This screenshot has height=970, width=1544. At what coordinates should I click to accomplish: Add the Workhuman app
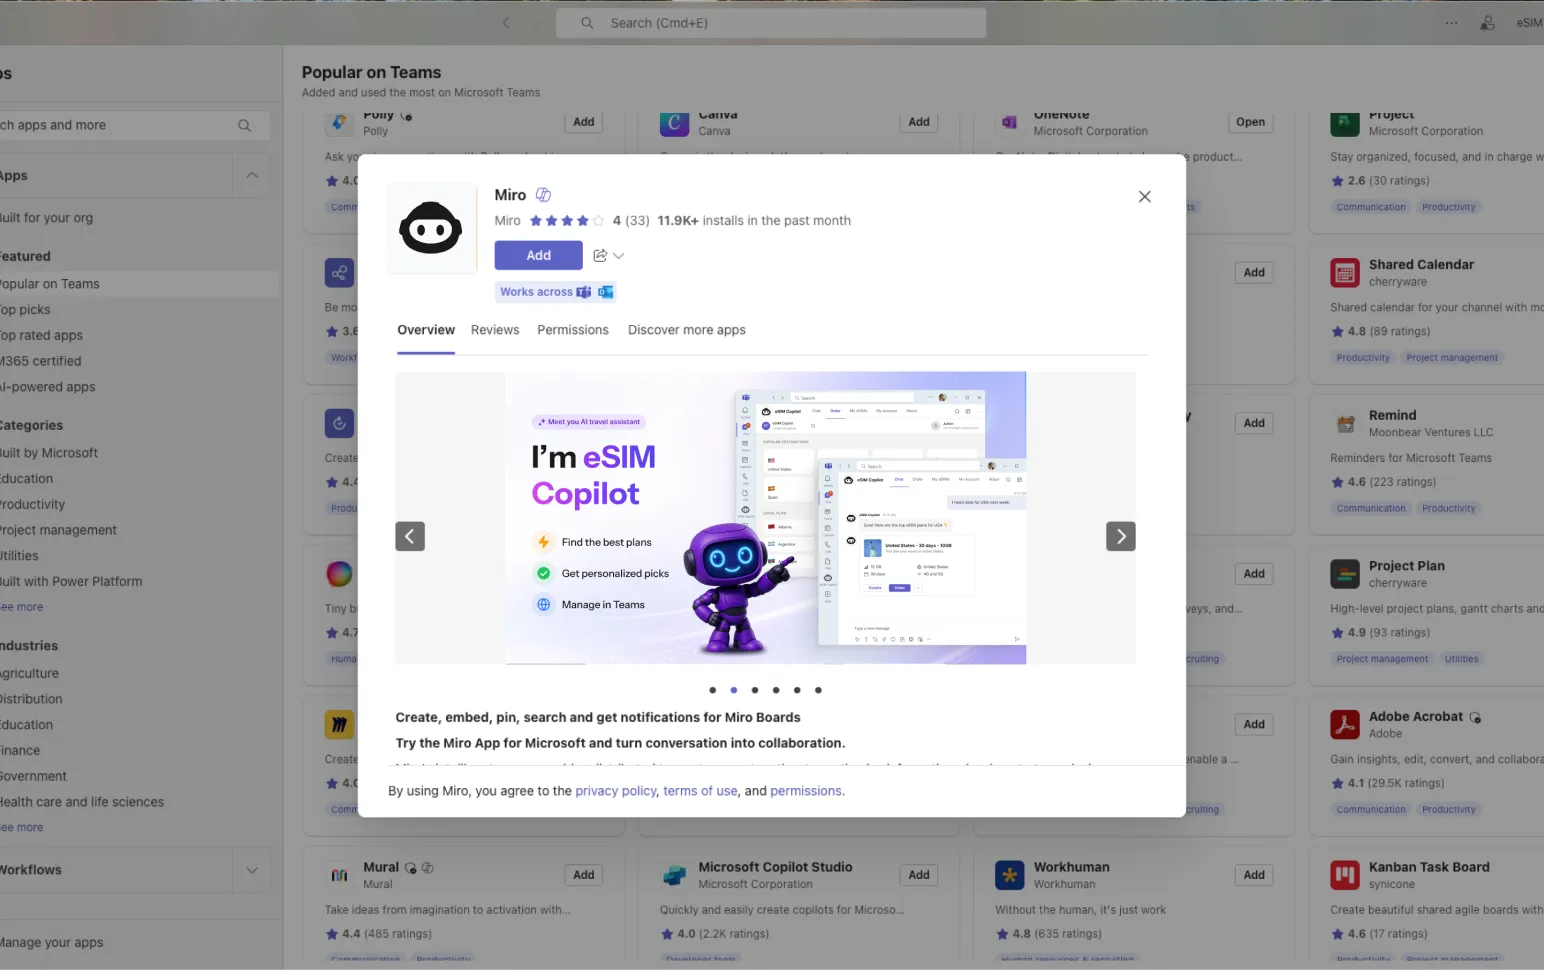click(1254, 875)
